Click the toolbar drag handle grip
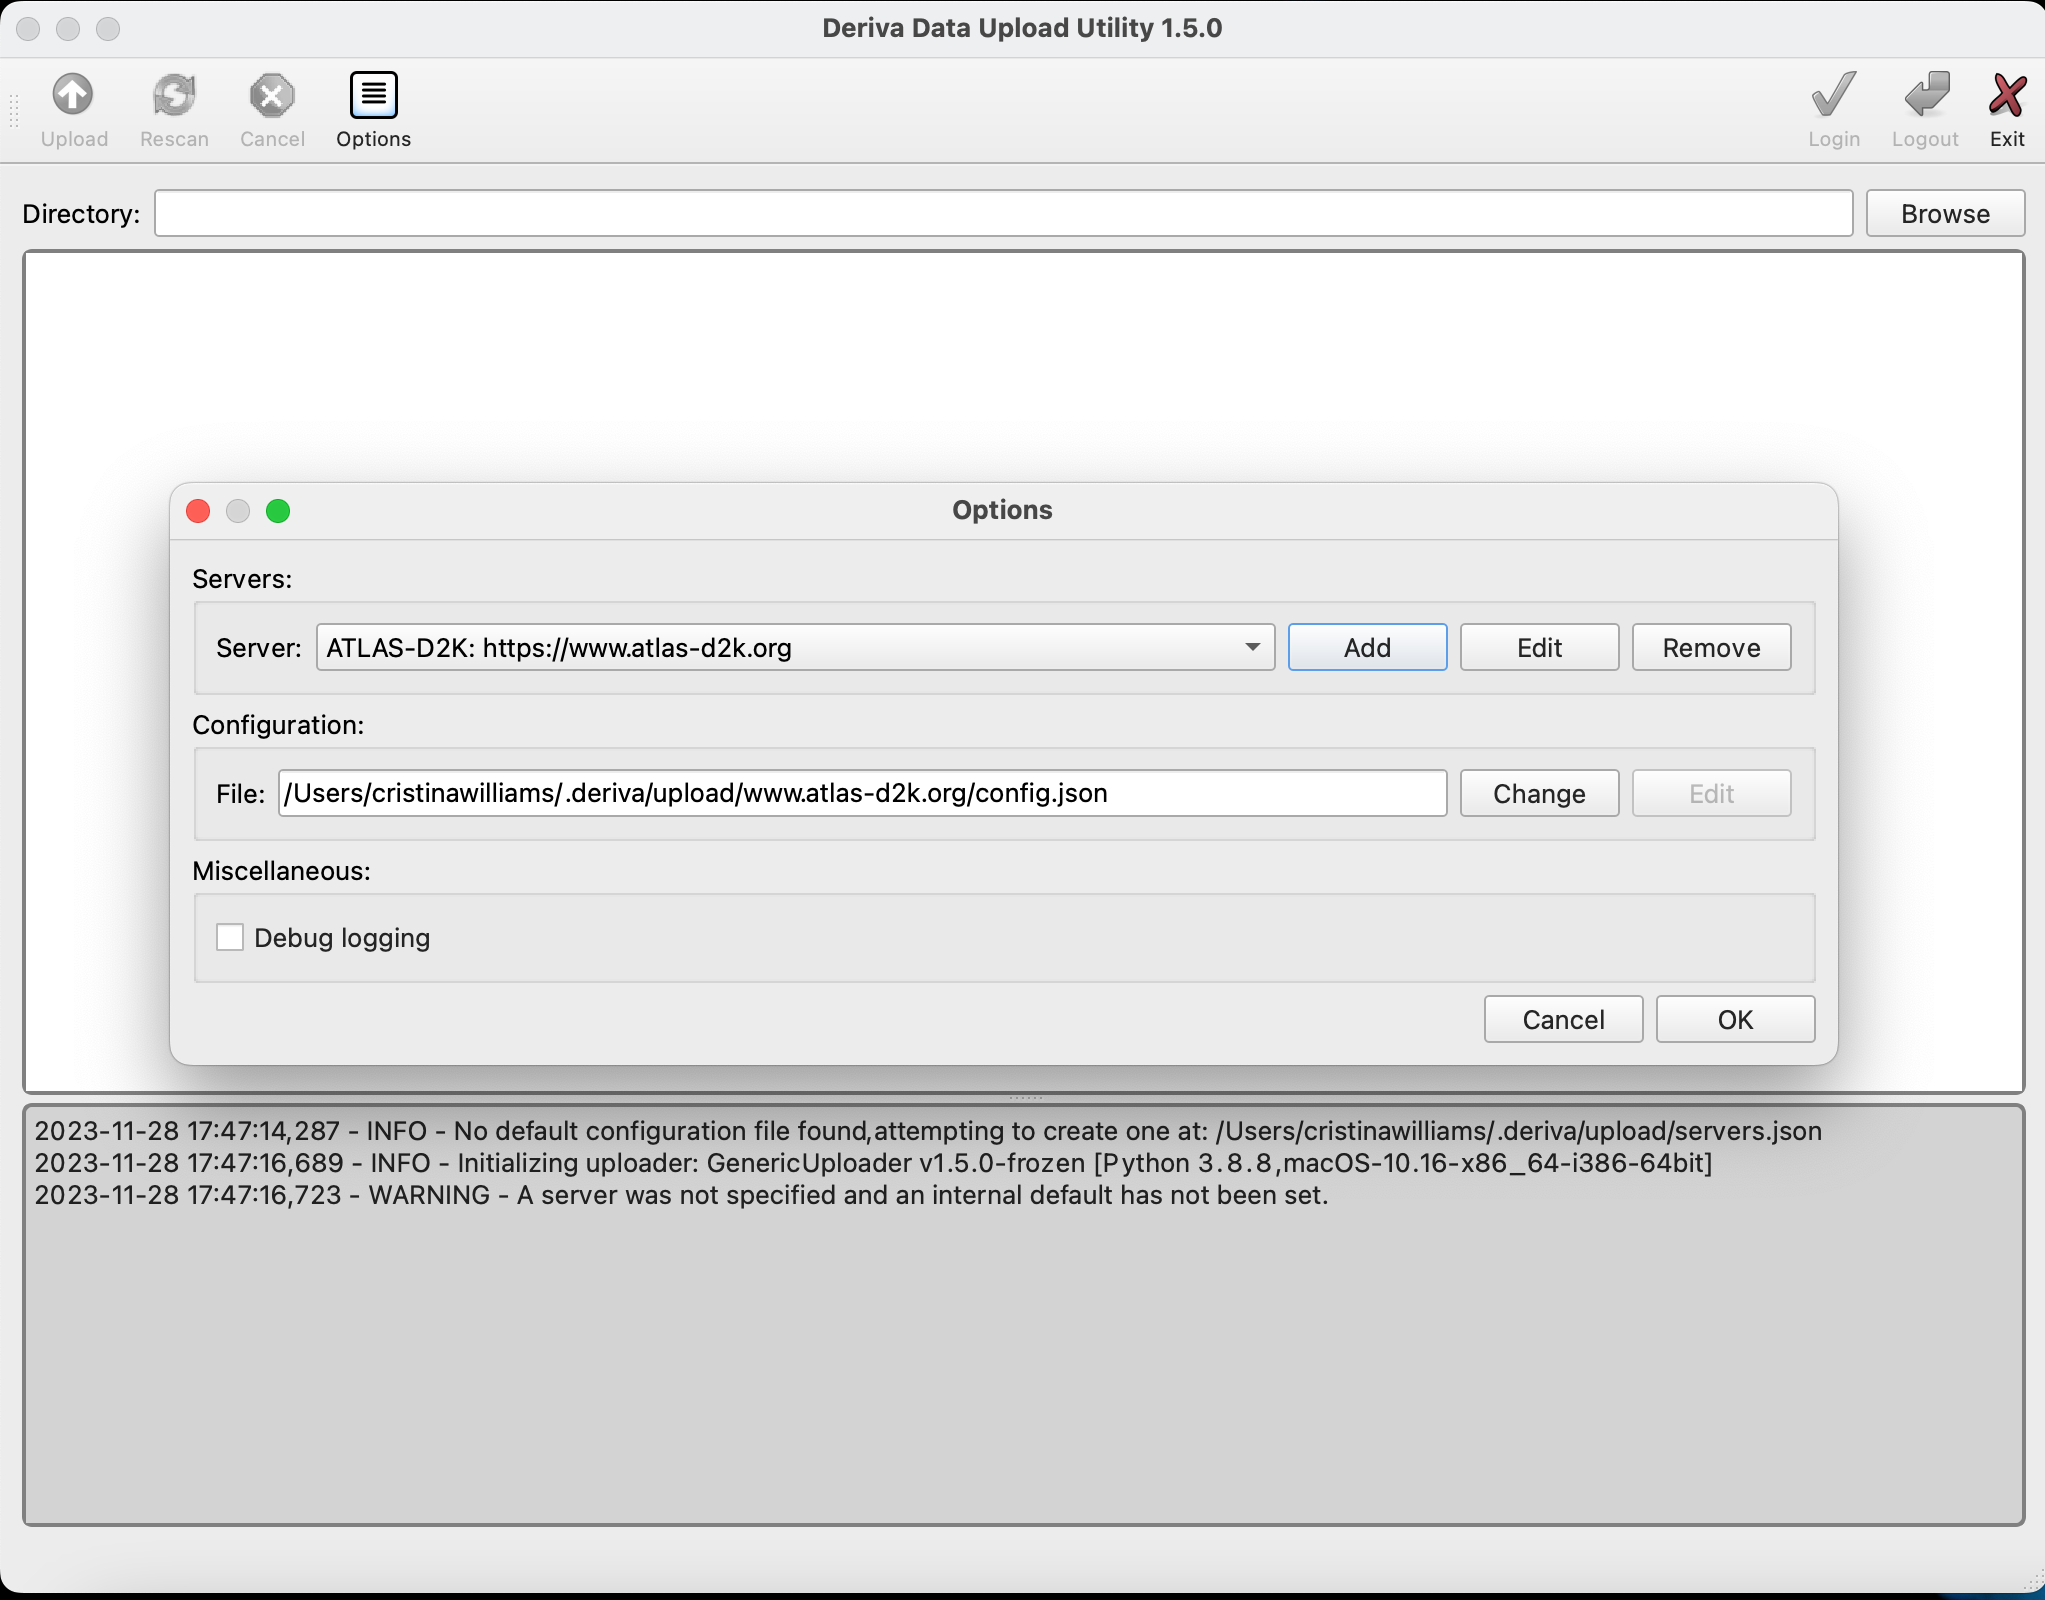Viewport: 2045px width, 1600px height. 13,110
